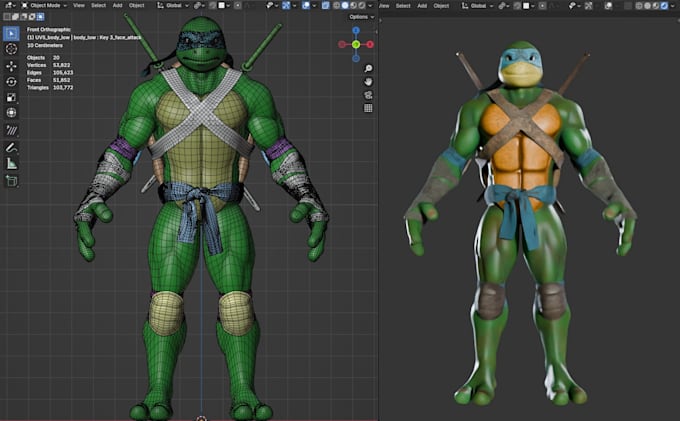Open Add menu in right viewport
The height and width of the screenshot is (421, 680).
pyautogui.click(x=422, y=6)
